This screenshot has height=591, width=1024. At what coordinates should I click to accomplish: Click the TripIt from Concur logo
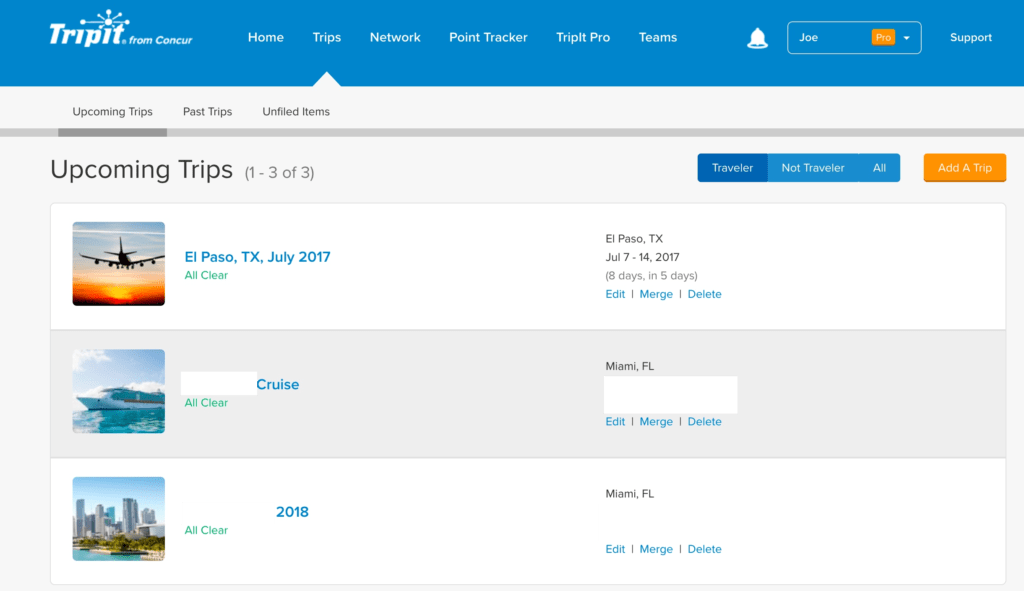121,29
